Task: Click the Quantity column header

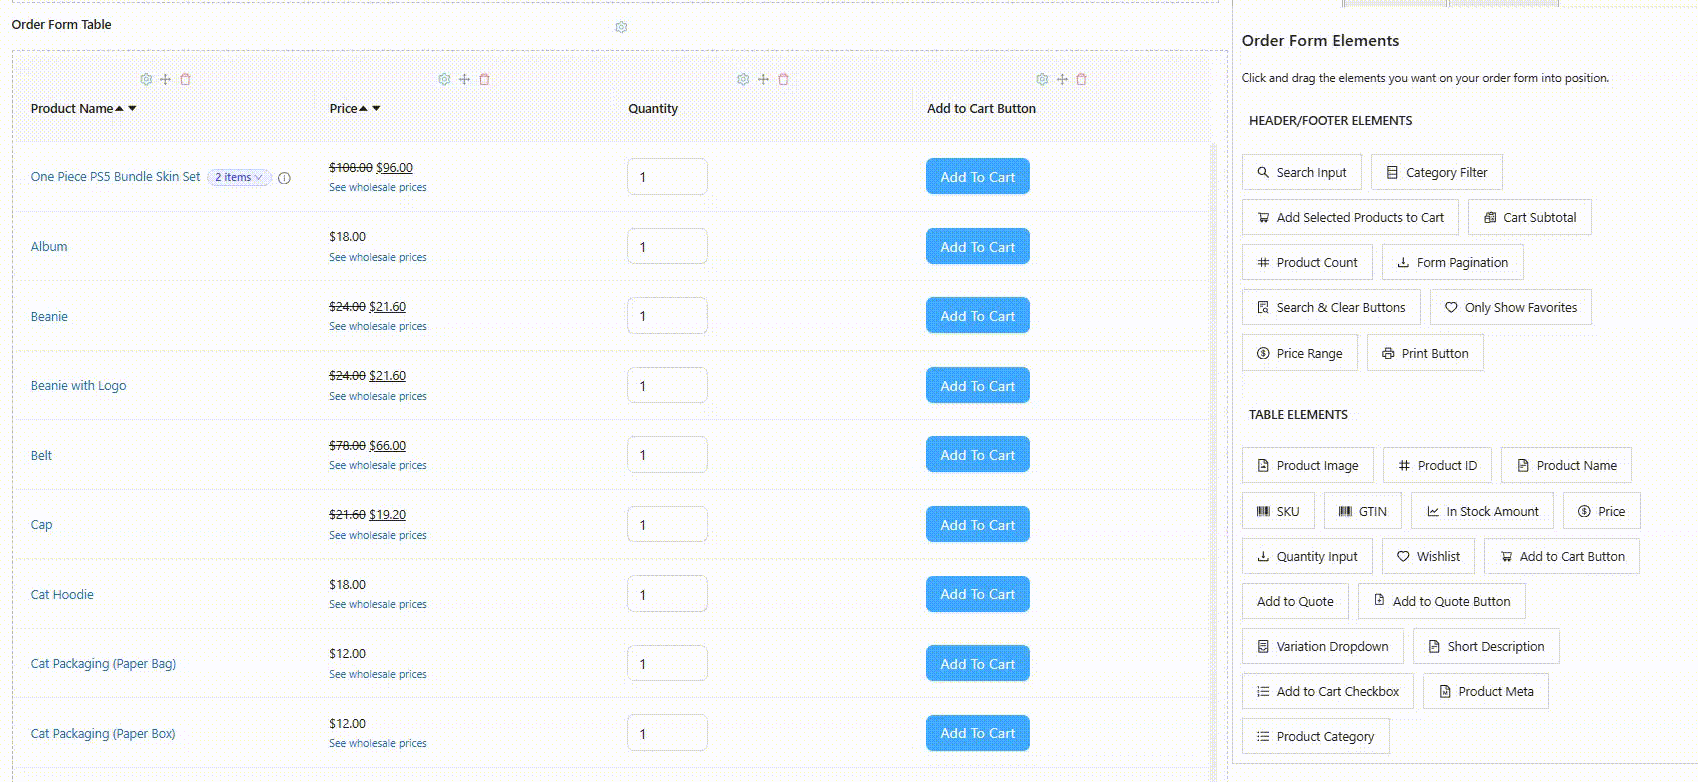Action: click(653, 109)
